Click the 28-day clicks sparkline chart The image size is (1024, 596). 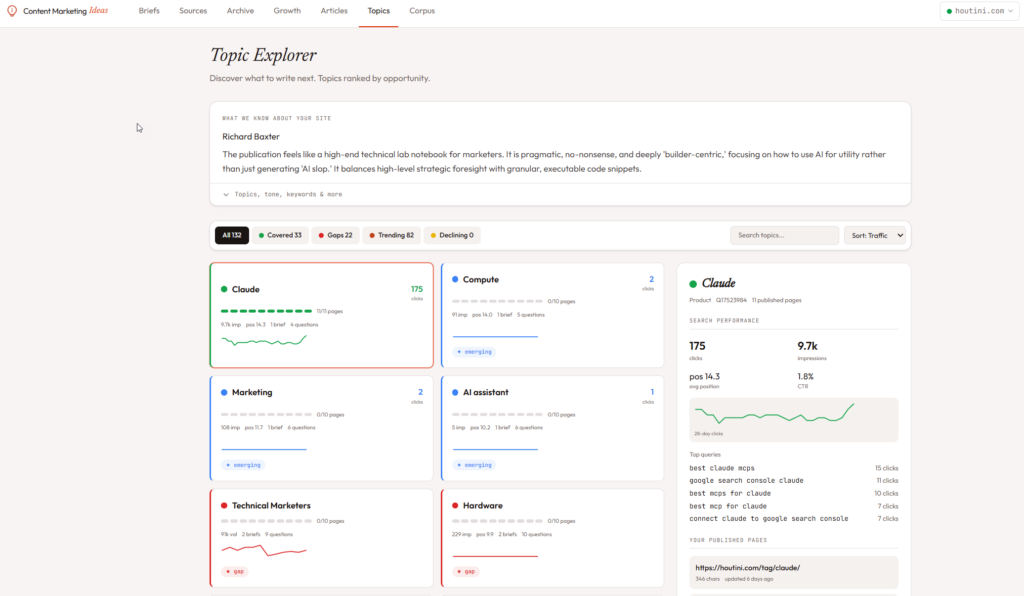pyautogui.click(x=793, y=418)
